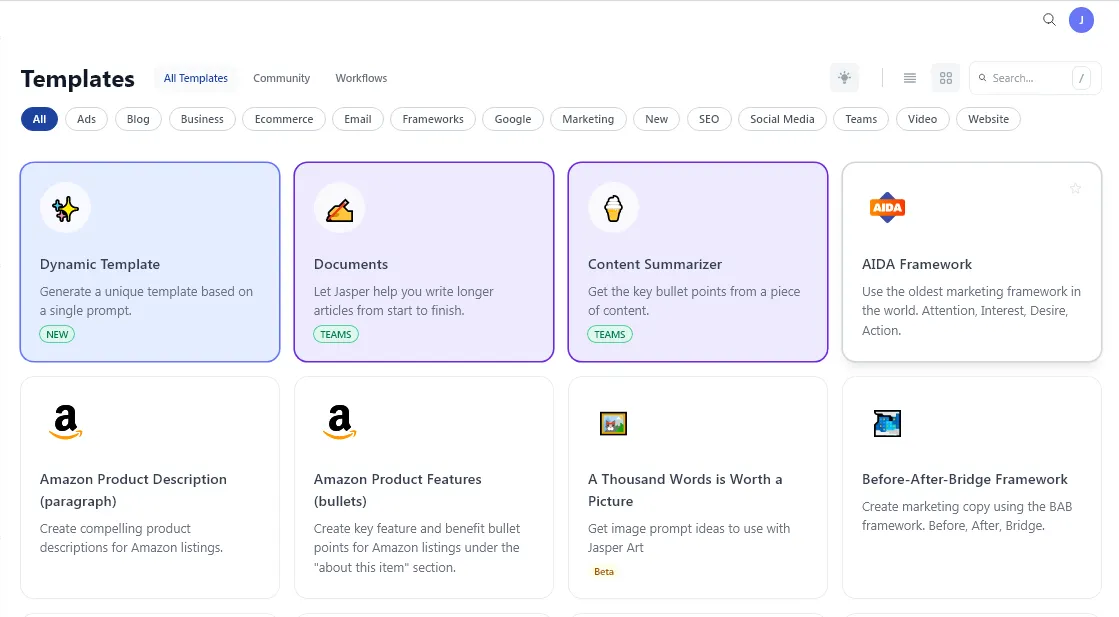This screenshot has height=617, width=1119.
Task: Open the Community tab
Action: [281, 78]
